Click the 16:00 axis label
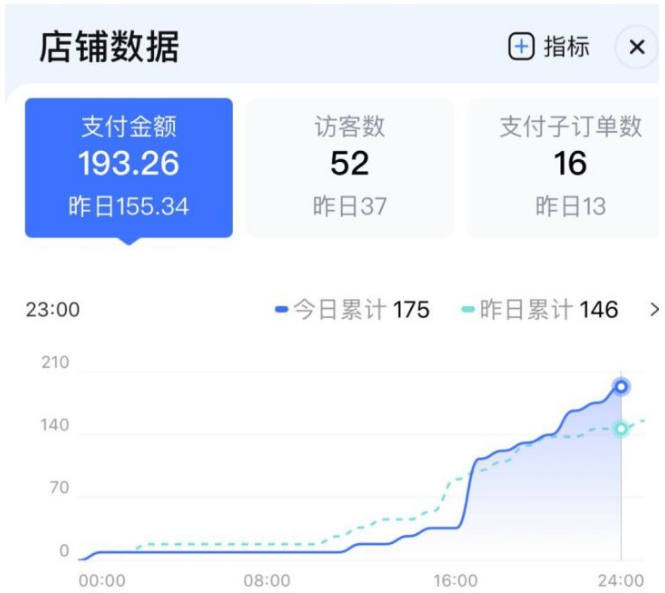665x593 pixels. point(455,580)
